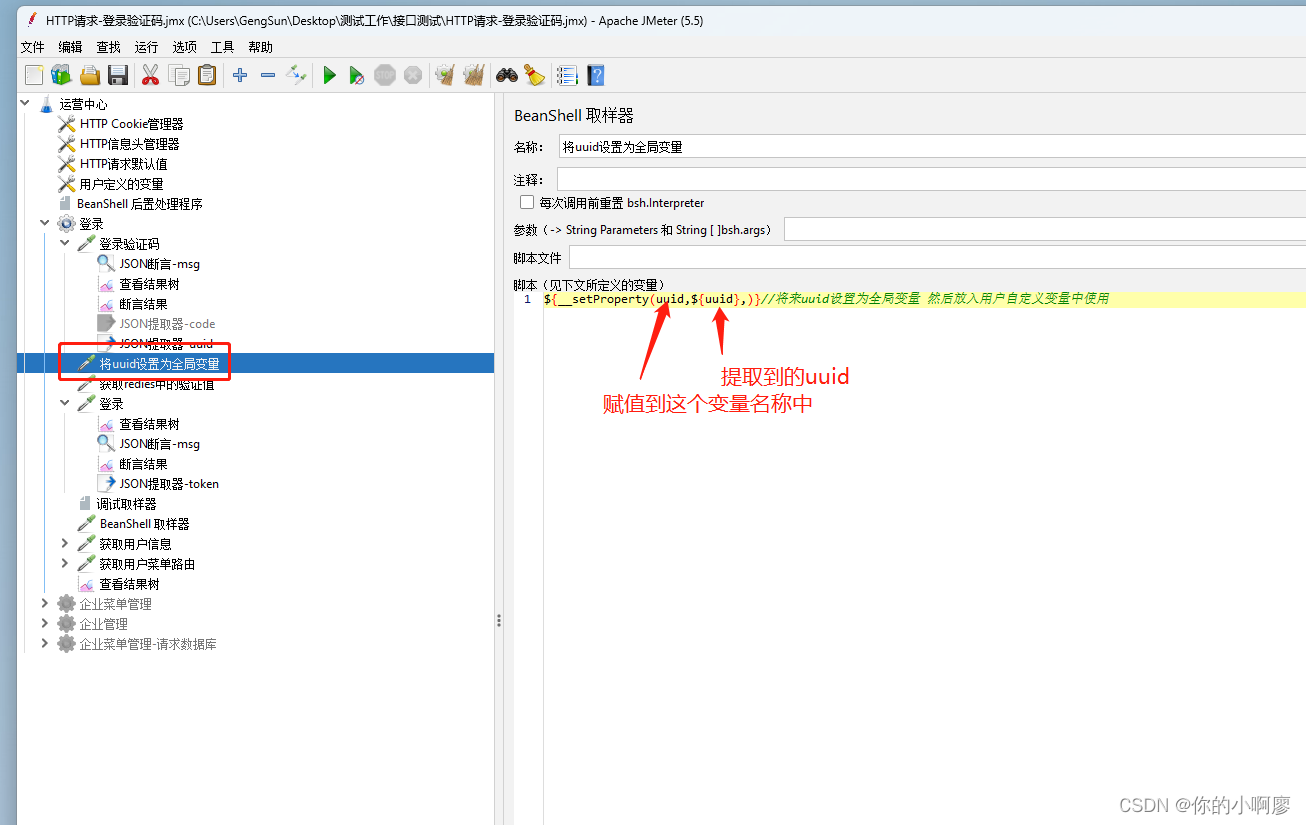Click the greyed Stop sign icon
The width and height of the screenshot is (1306, 825).
385,75
